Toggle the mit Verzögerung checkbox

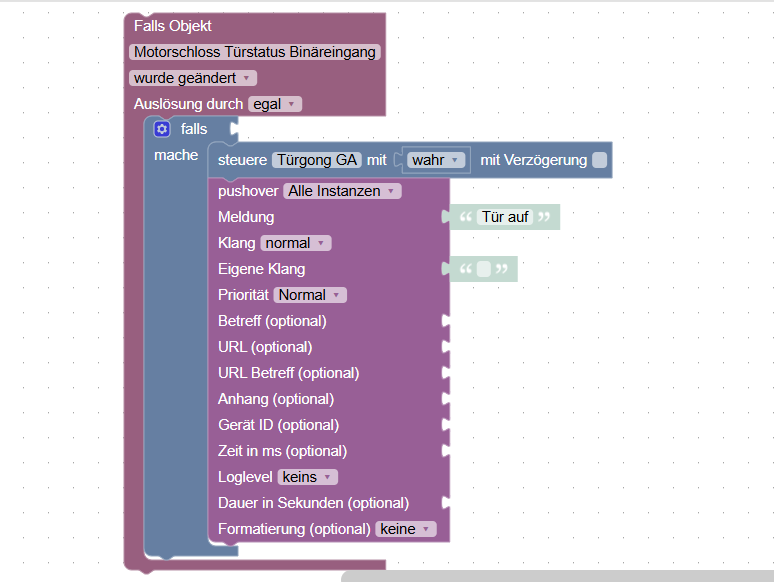[x=599, y=160]
